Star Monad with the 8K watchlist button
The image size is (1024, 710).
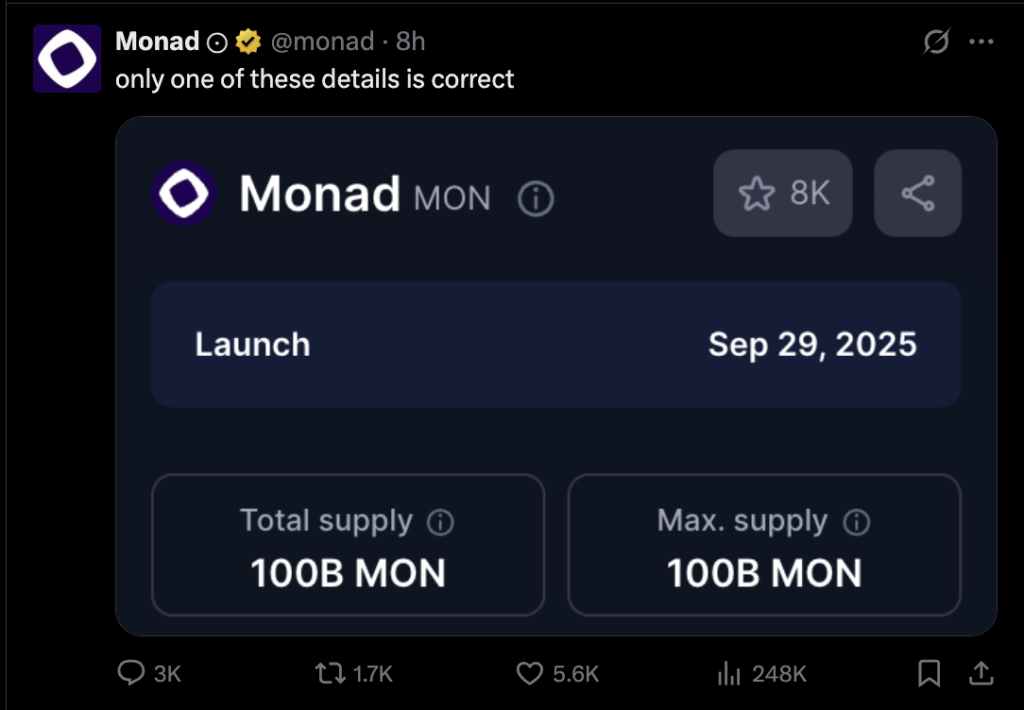tap(782, 193)
